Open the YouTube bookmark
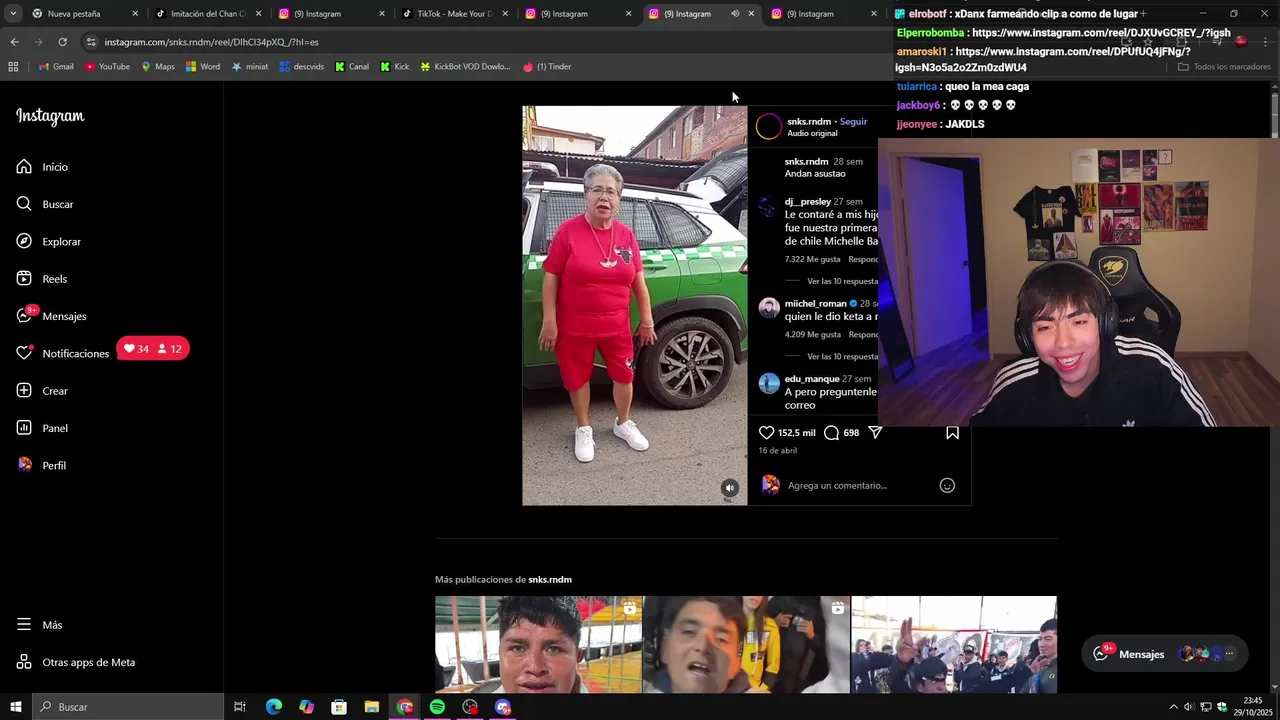This screenshot has width=1280, height=720. 107,67
